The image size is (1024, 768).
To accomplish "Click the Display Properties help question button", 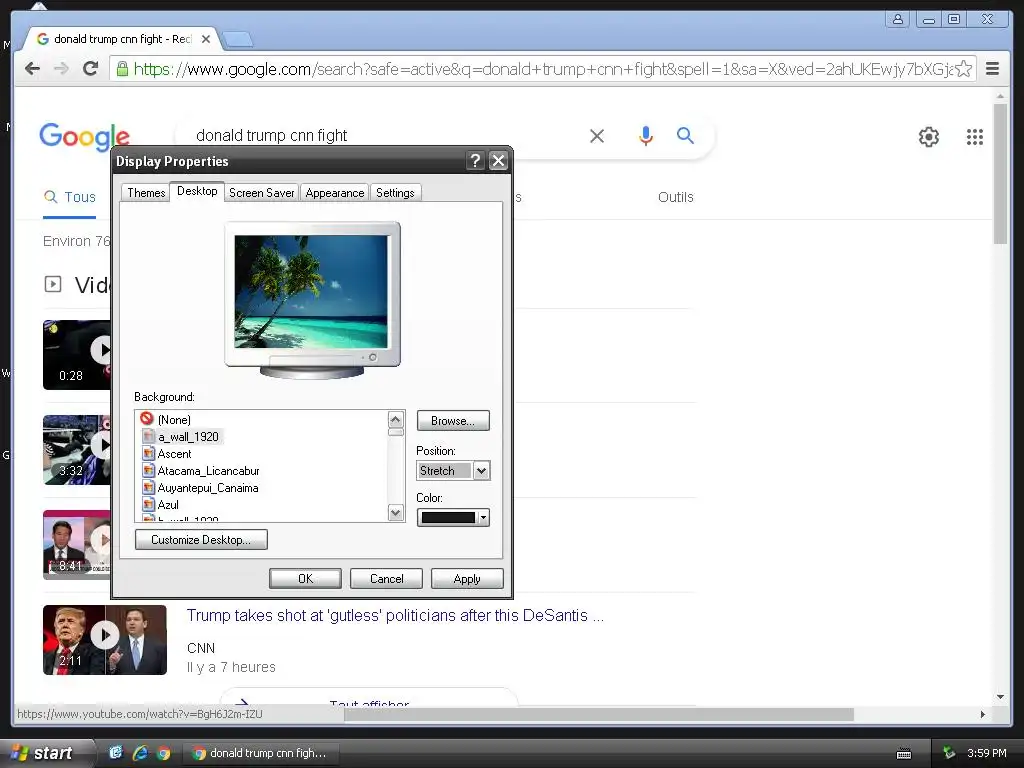I will [475, 161].
